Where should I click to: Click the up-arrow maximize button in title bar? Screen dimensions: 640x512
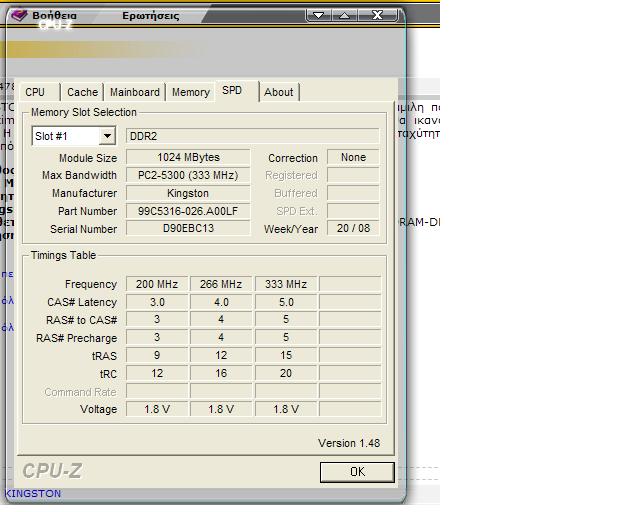(x=344, y=16)
